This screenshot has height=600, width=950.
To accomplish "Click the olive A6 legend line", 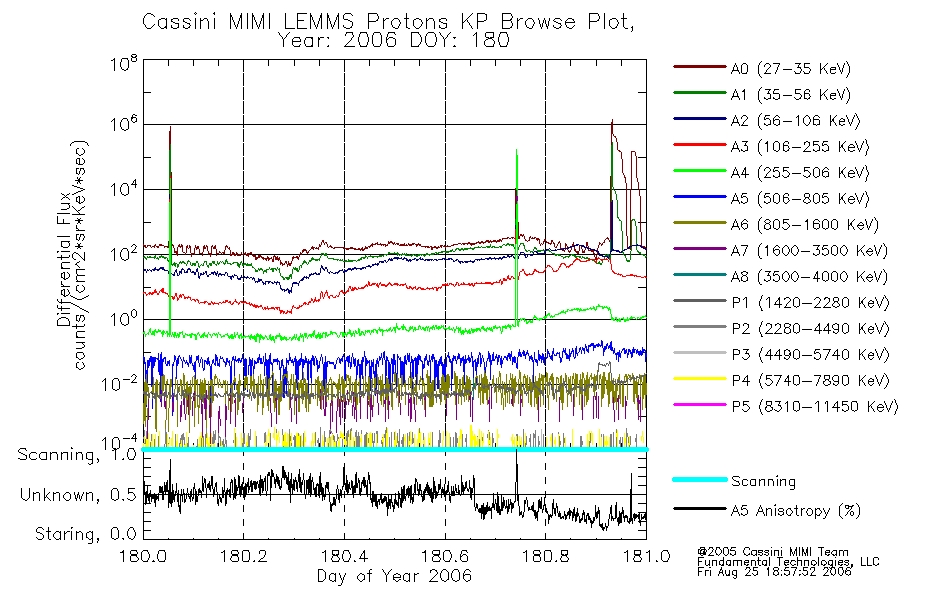I will (700, 222).
